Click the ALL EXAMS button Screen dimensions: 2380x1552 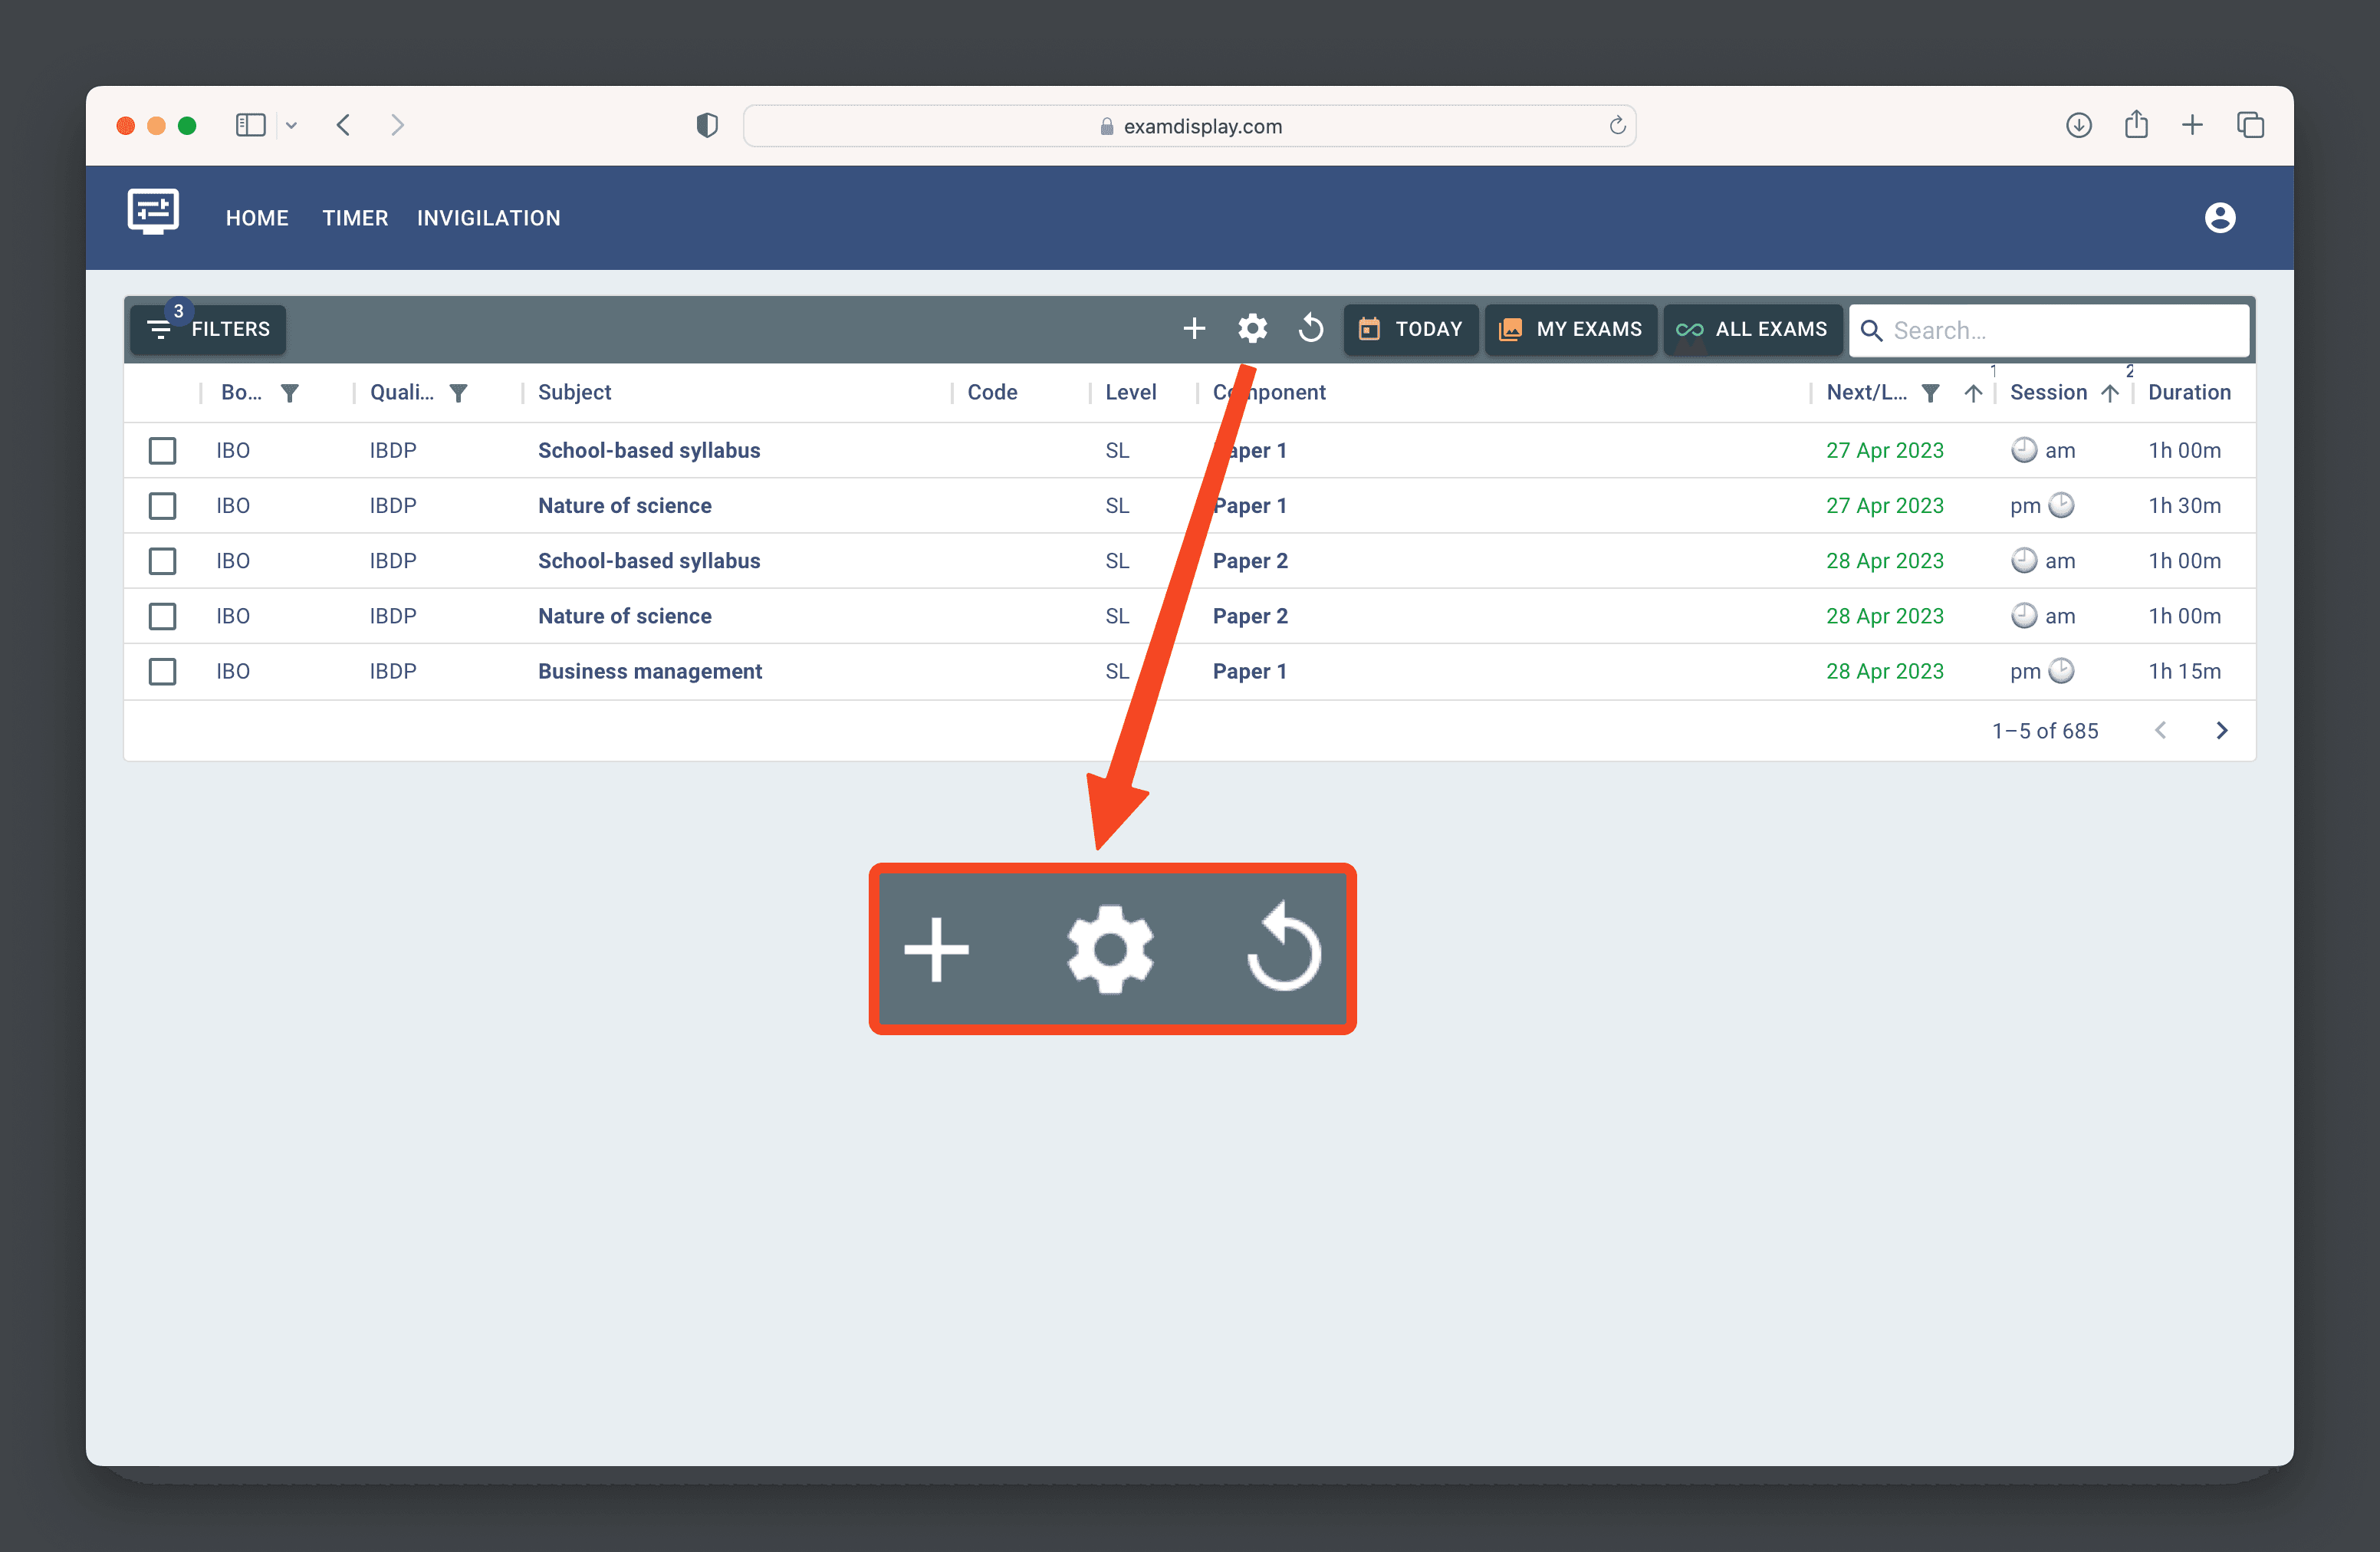[x=1752, y=329]
